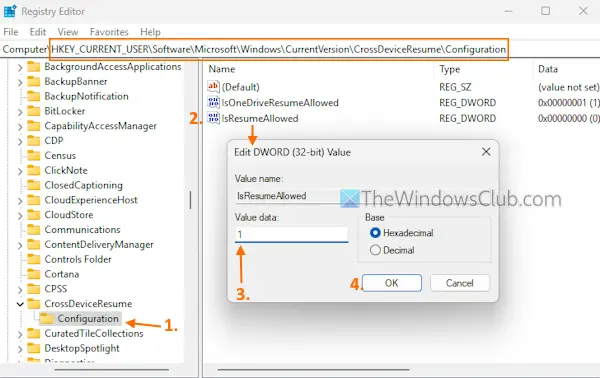This screenshot has width=600, height=378.
Task: Click the data cell 0x00000001 (1)
Action: (x=569, y=103)
